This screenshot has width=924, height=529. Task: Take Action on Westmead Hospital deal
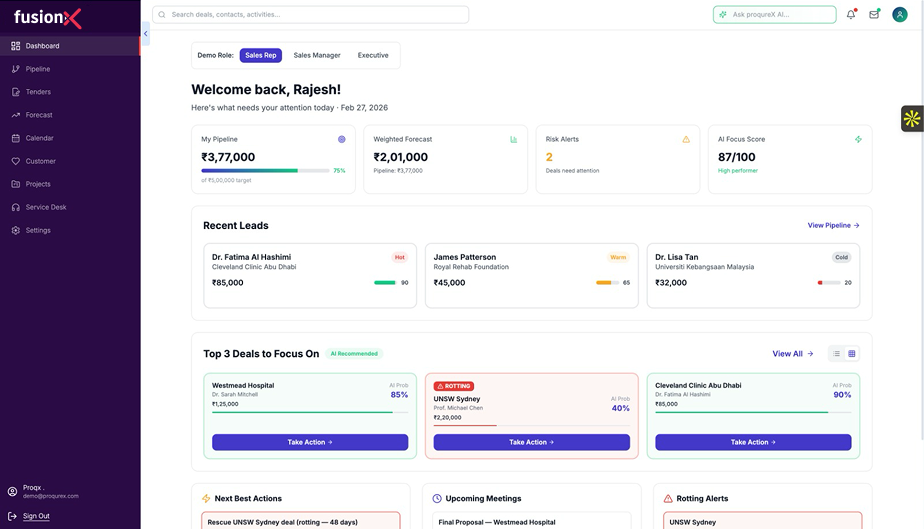(x=310, y=442)
